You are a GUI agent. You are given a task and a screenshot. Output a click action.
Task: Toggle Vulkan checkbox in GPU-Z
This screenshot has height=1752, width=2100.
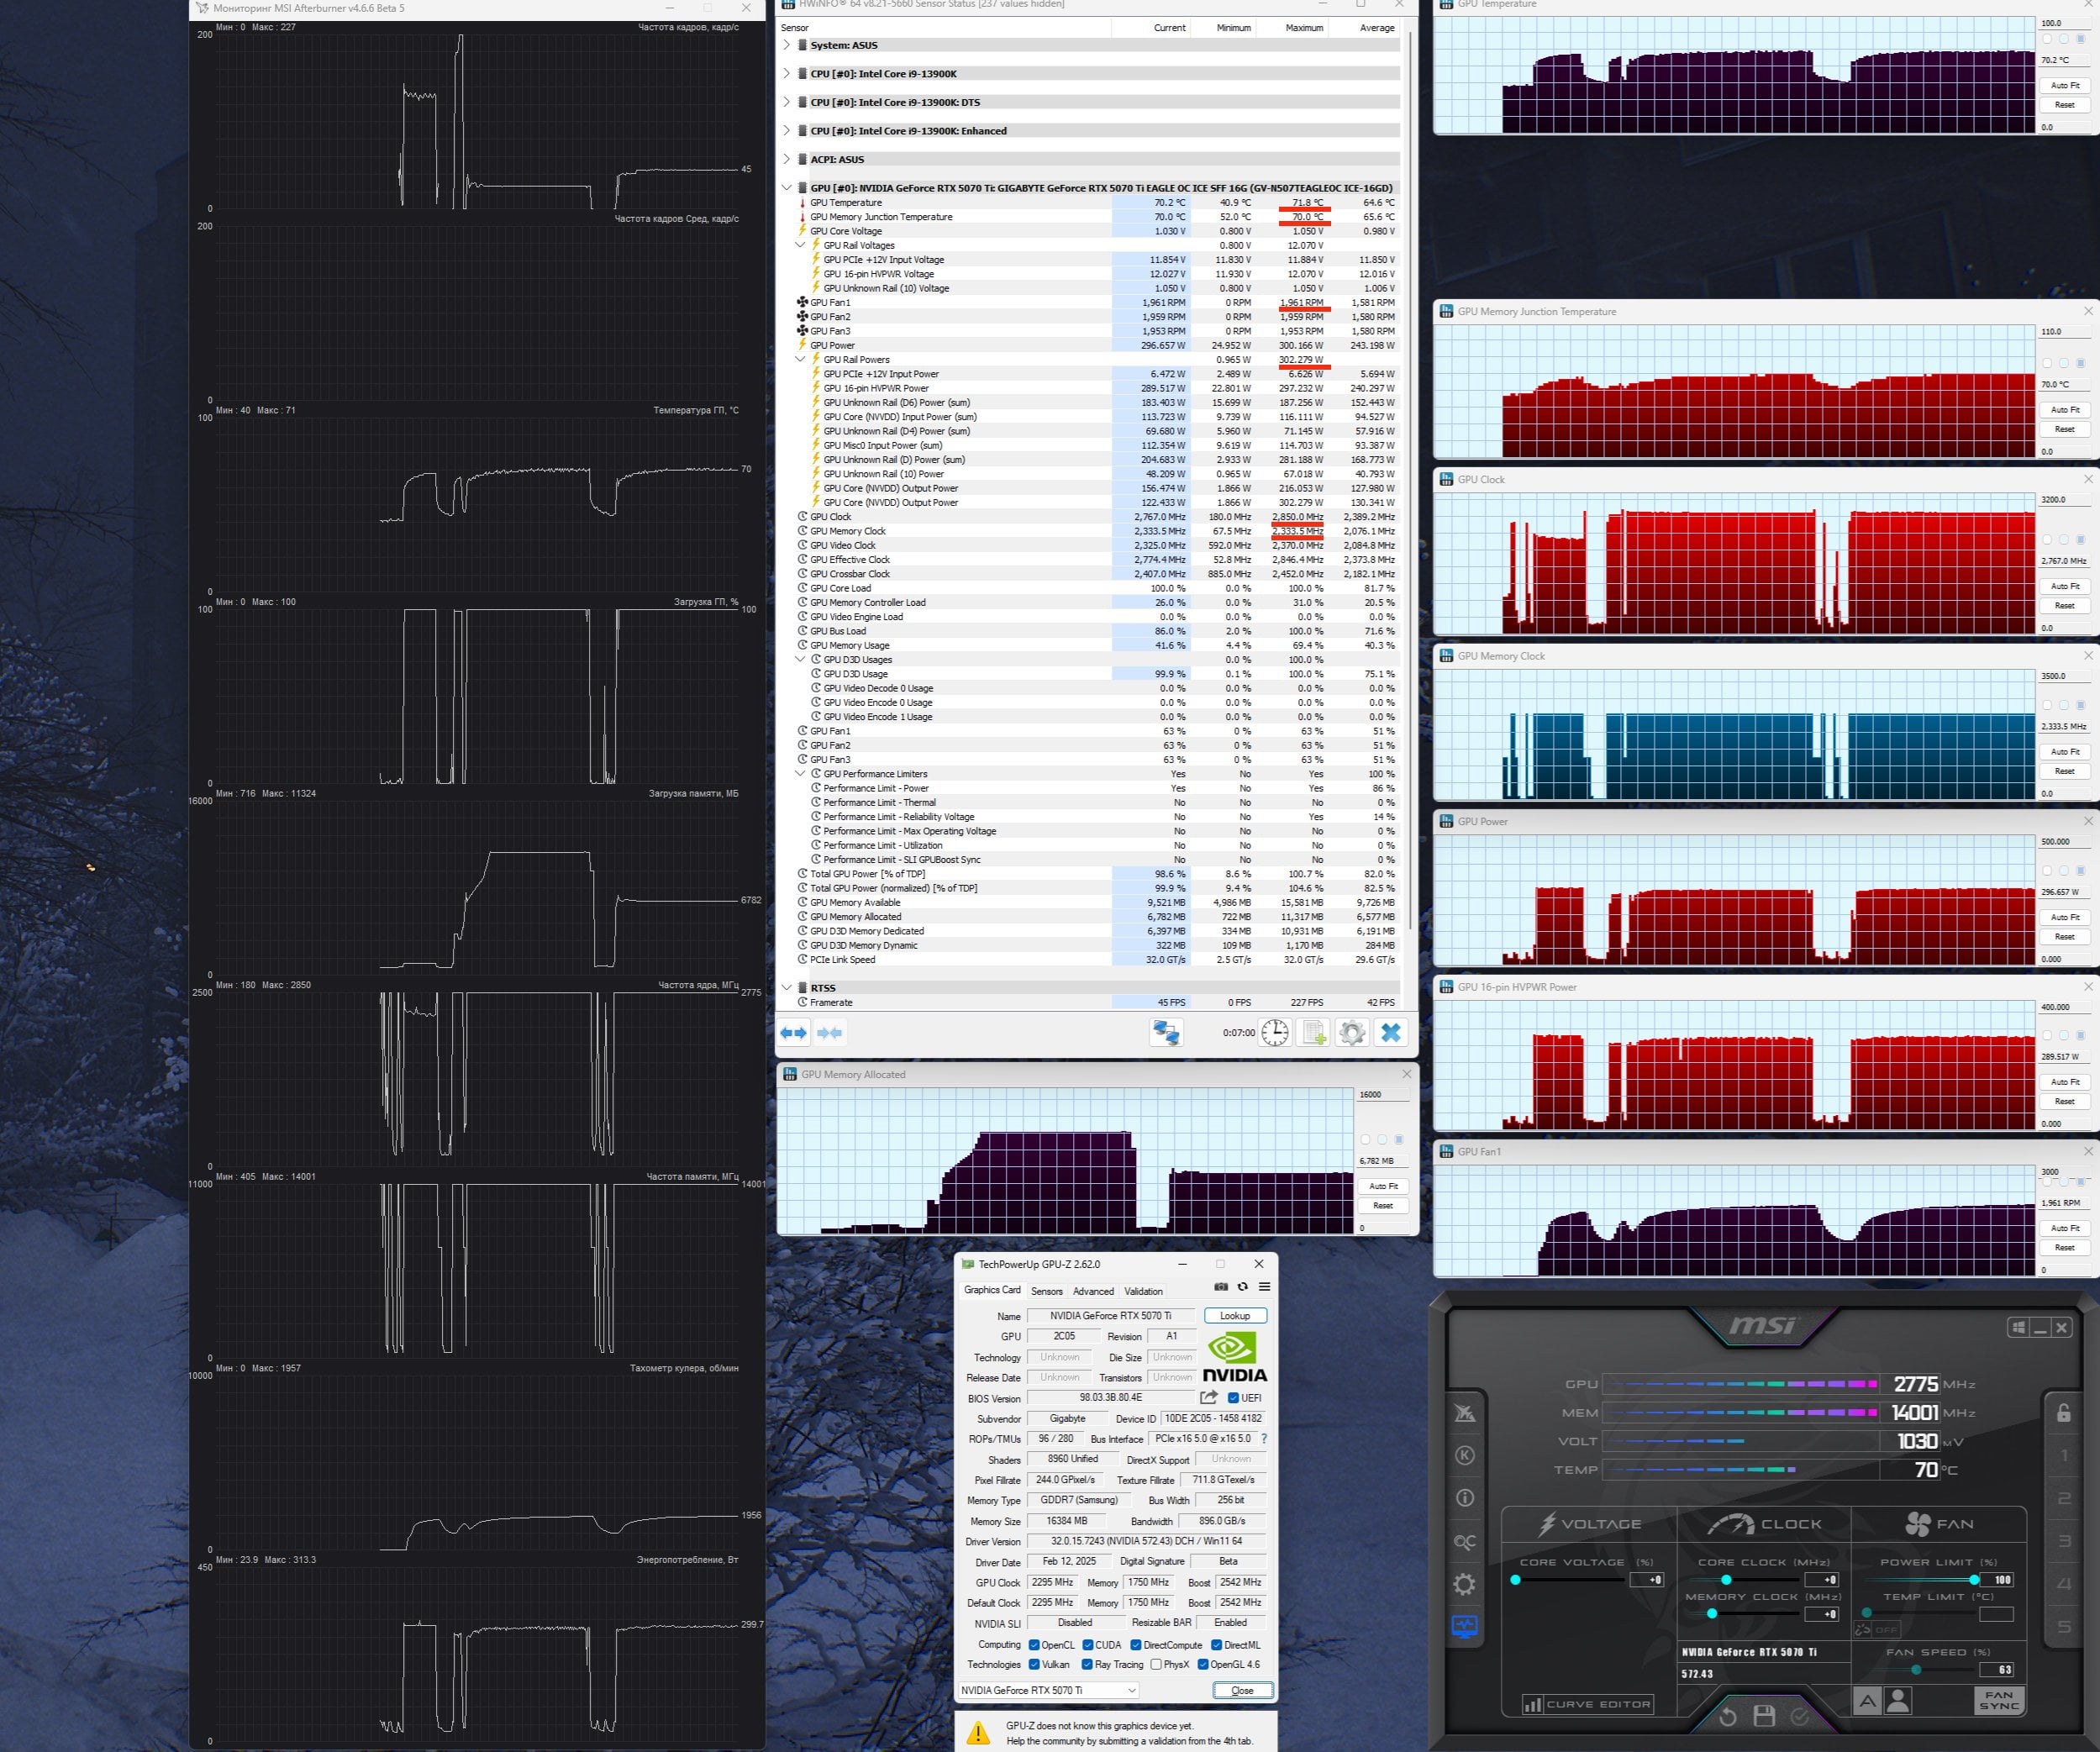click(x=1034, y=1665)
